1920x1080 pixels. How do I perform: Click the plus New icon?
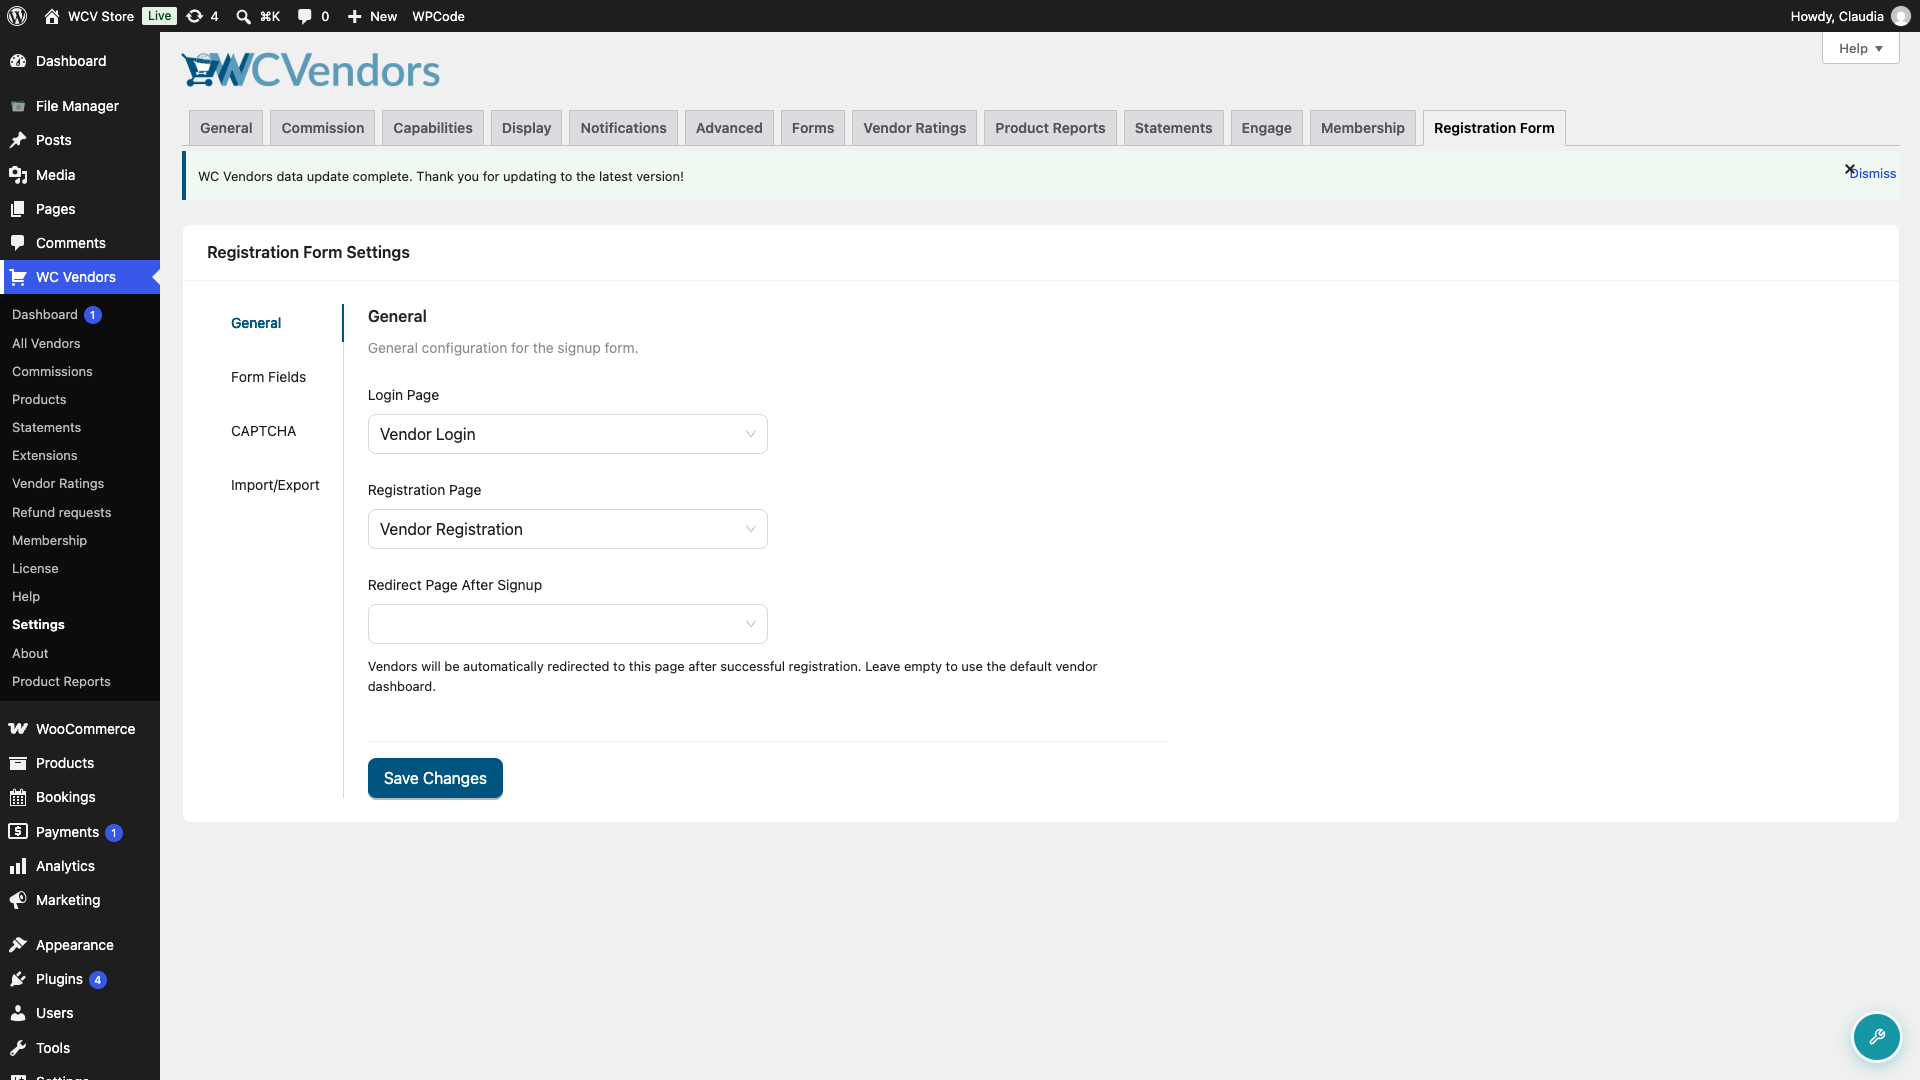(x=354, y=16)
